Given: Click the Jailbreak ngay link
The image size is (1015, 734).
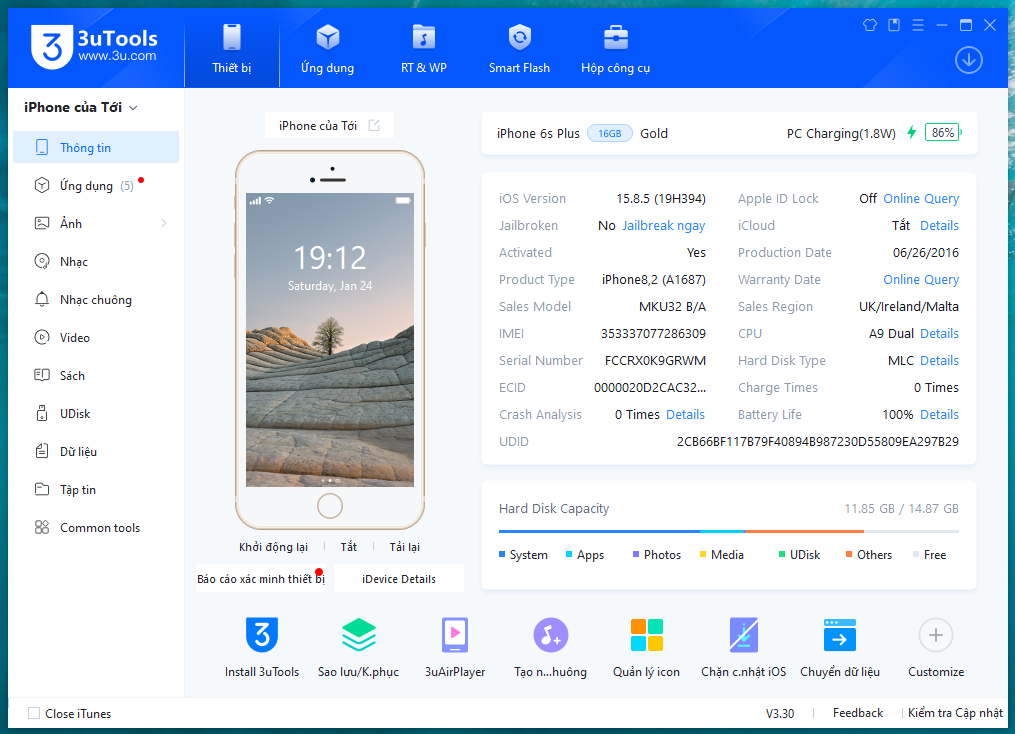Looking at the screenshot, I should point(663,226).
